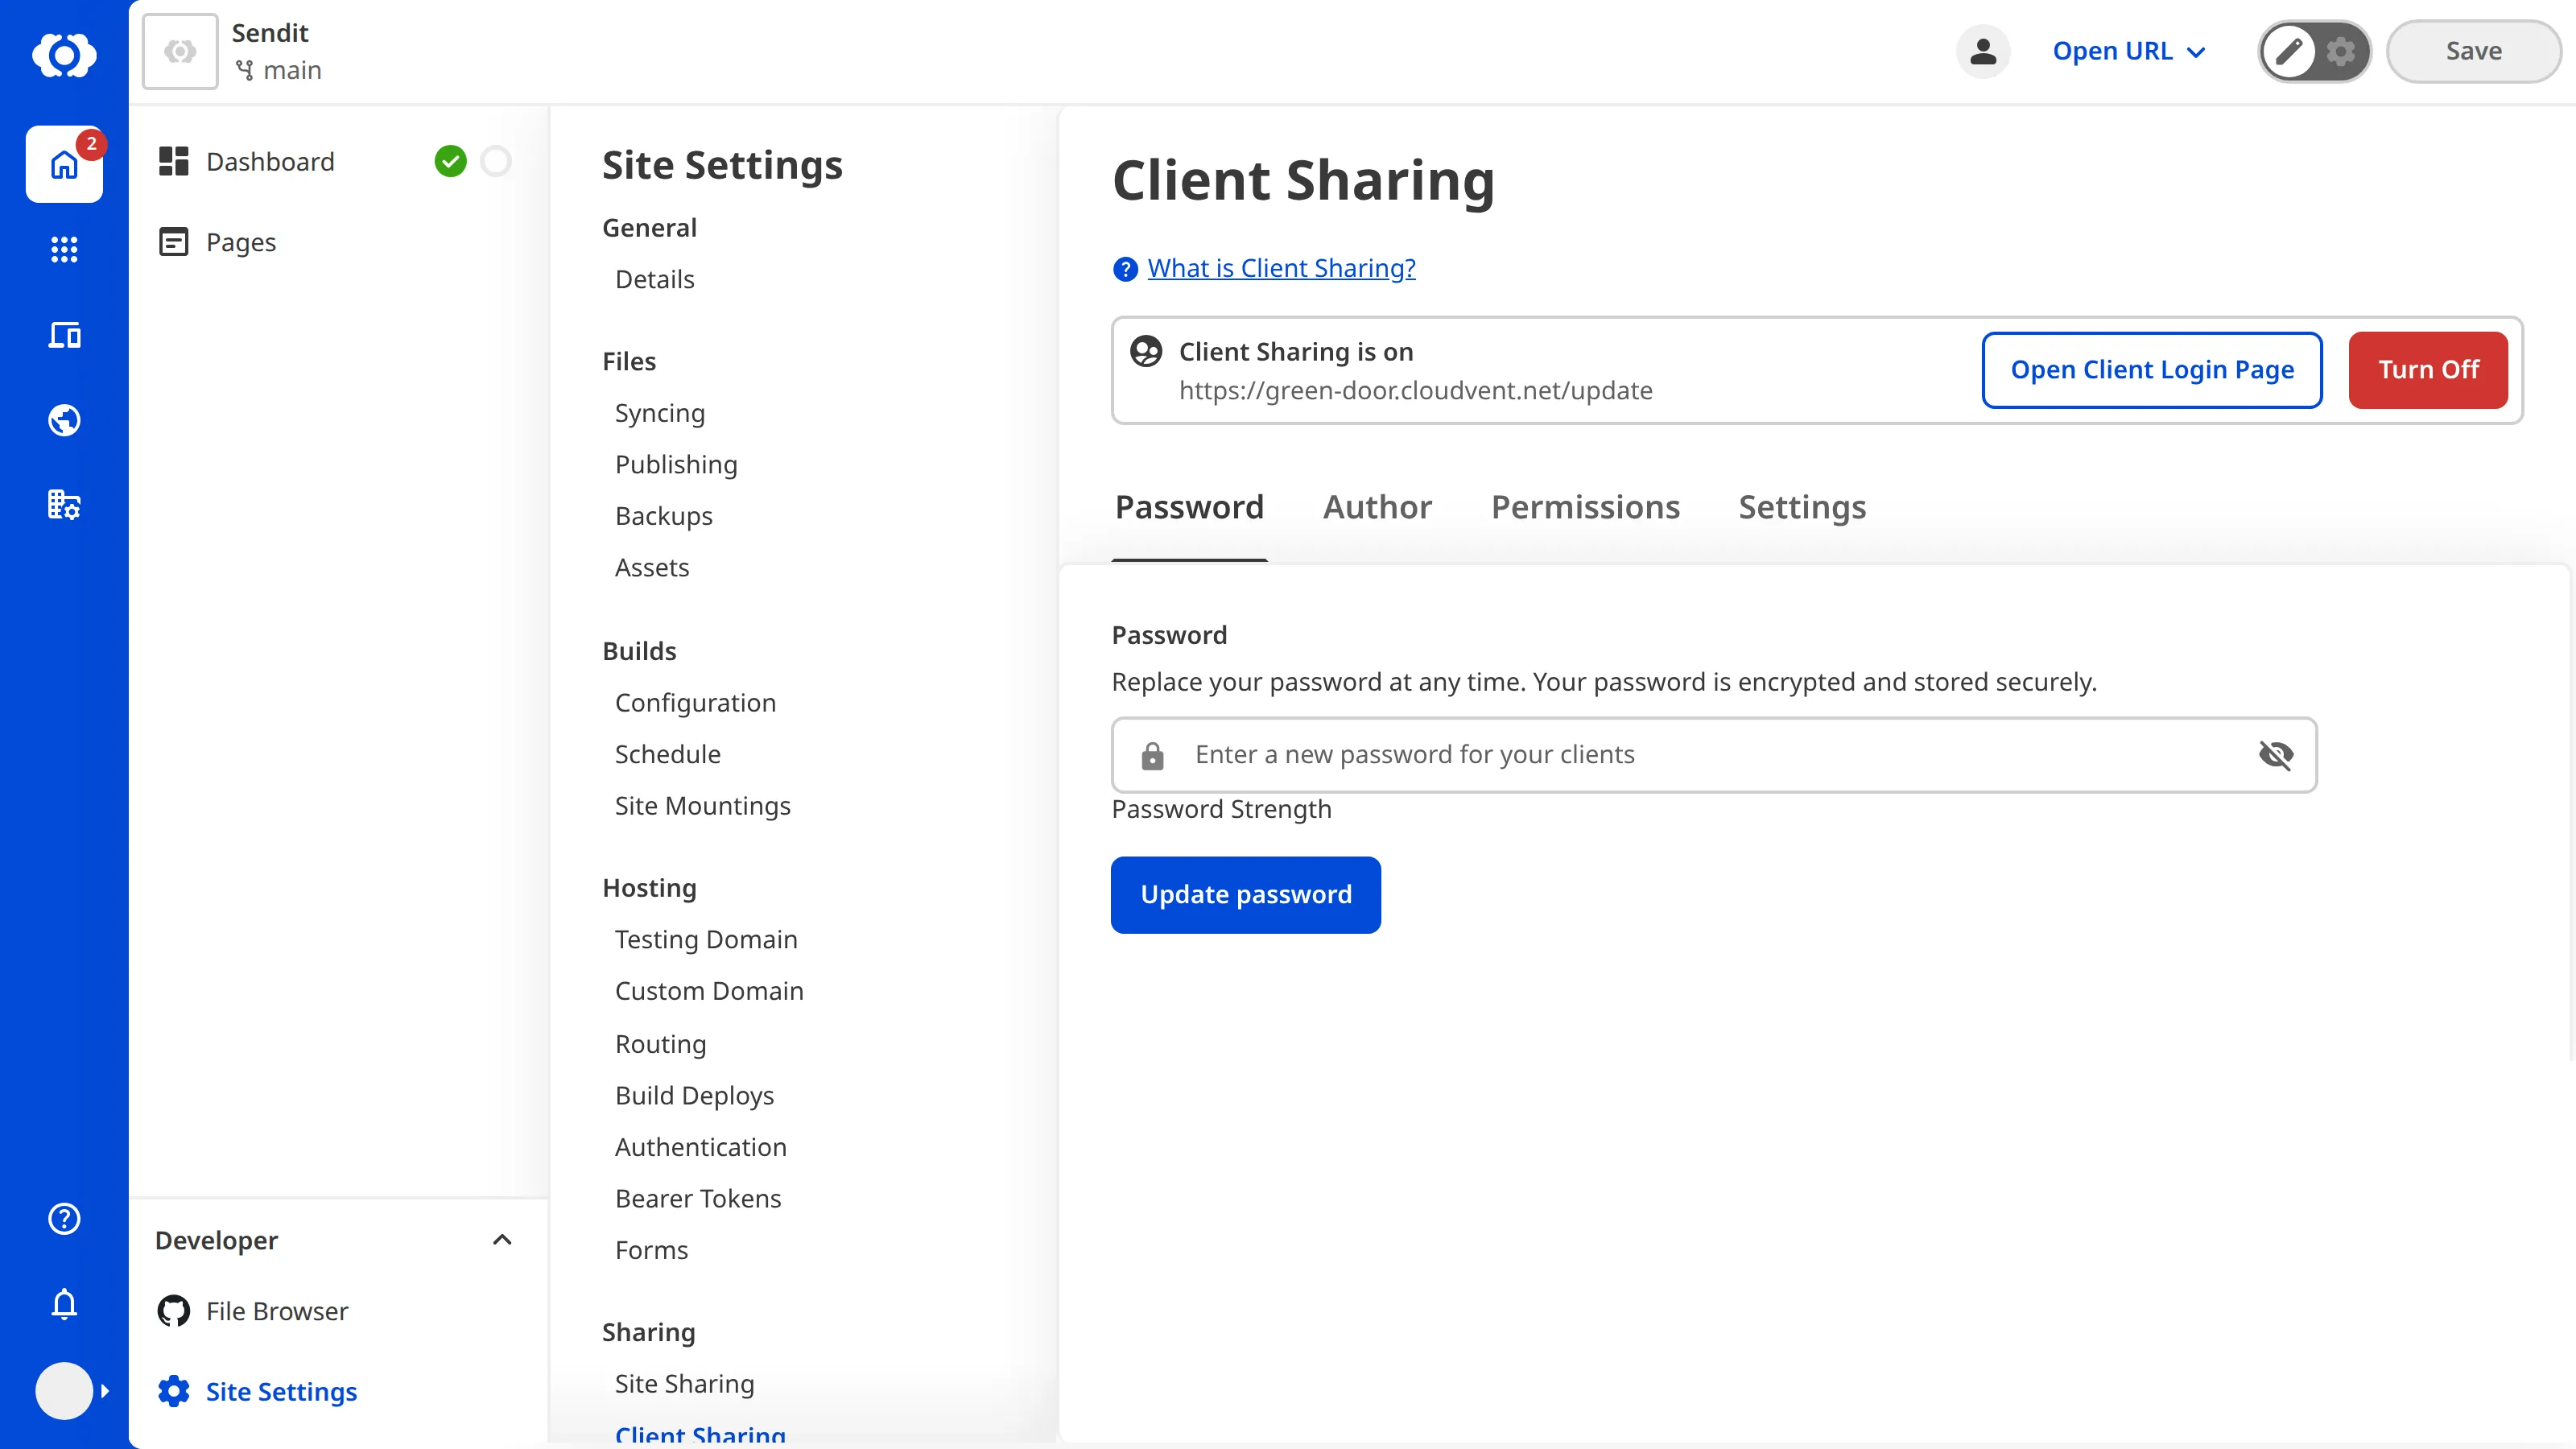Image resolution: width=2576 pixels, height=1449 pixels.
Task: Open Custom Domain settings
Action: 709,991
